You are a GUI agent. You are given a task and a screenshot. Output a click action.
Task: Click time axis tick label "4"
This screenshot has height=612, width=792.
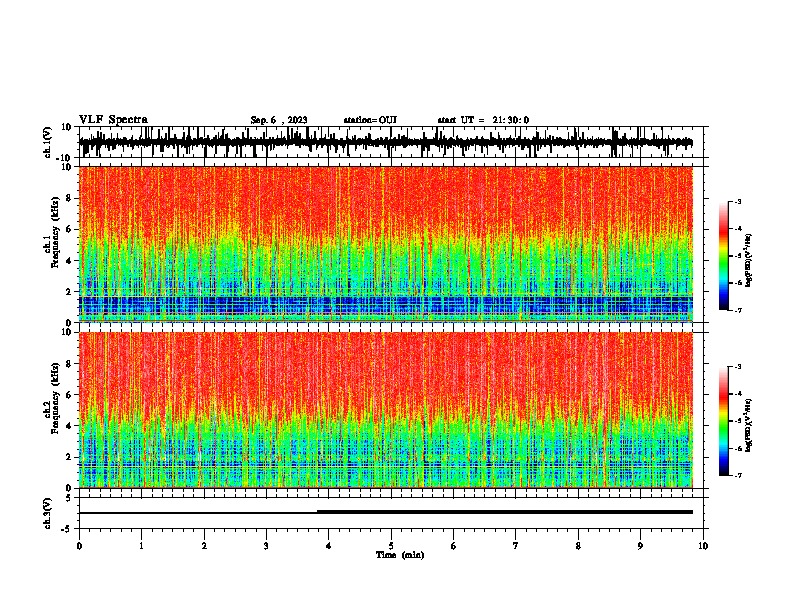(329, 546)
